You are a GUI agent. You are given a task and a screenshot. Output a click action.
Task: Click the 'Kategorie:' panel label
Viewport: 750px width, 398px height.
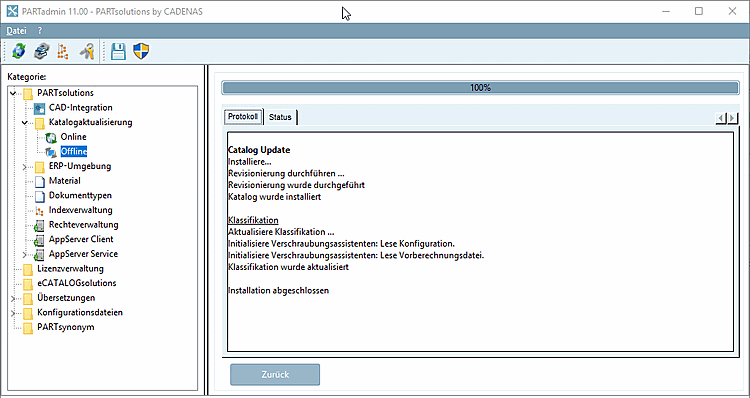click(27, 77)
